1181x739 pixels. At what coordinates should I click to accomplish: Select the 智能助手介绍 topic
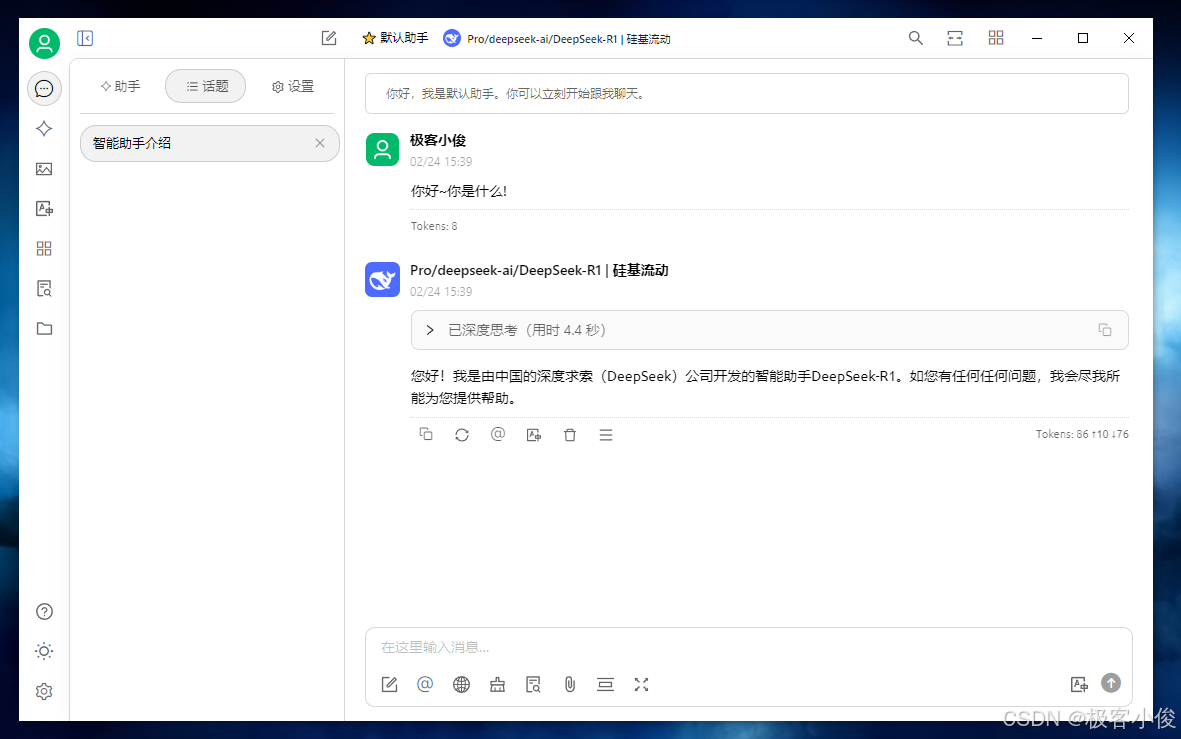(209, 143)
